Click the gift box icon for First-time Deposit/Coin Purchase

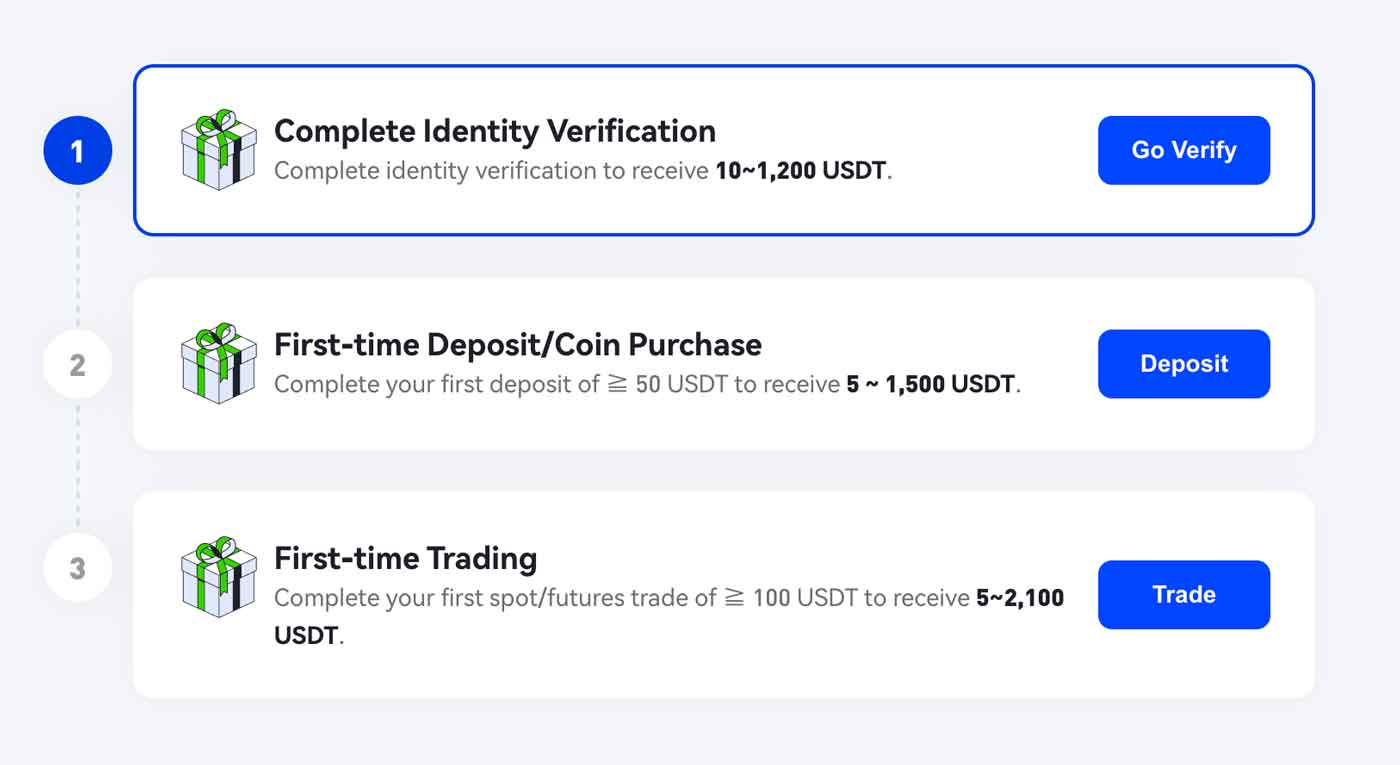click(x=218, y=363)
